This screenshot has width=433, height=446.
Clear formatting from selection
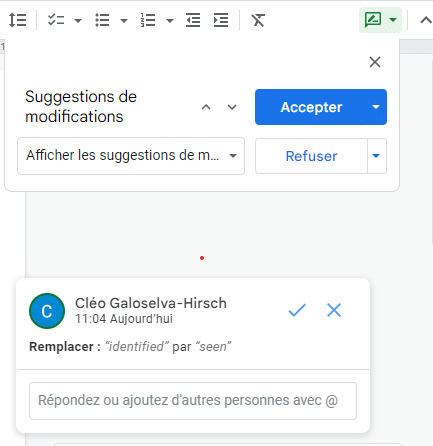[258, 20]
